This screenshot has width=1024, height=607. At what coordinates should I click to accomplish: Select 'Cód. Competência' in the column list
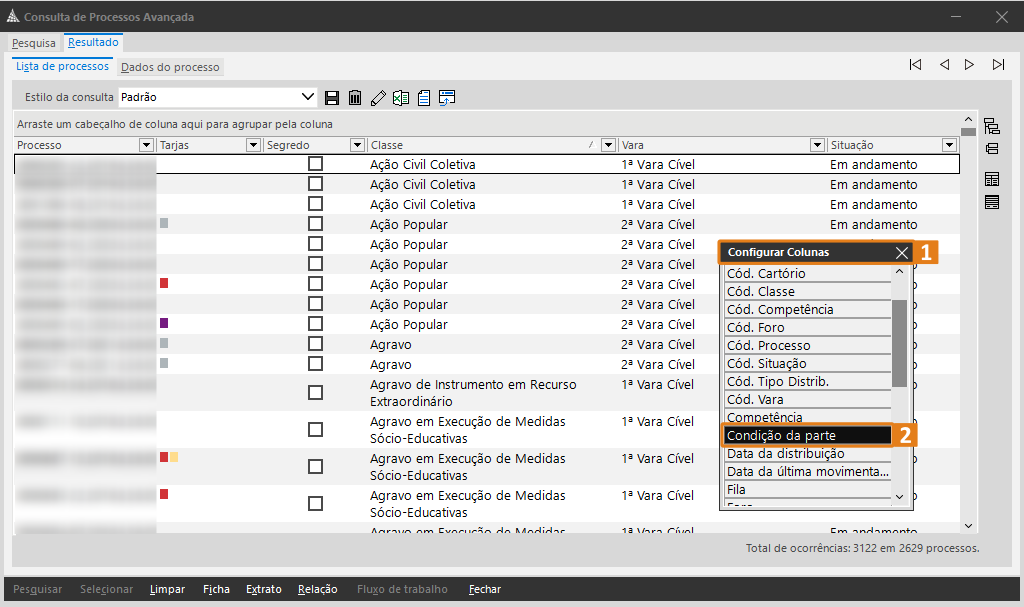(808, 309)
